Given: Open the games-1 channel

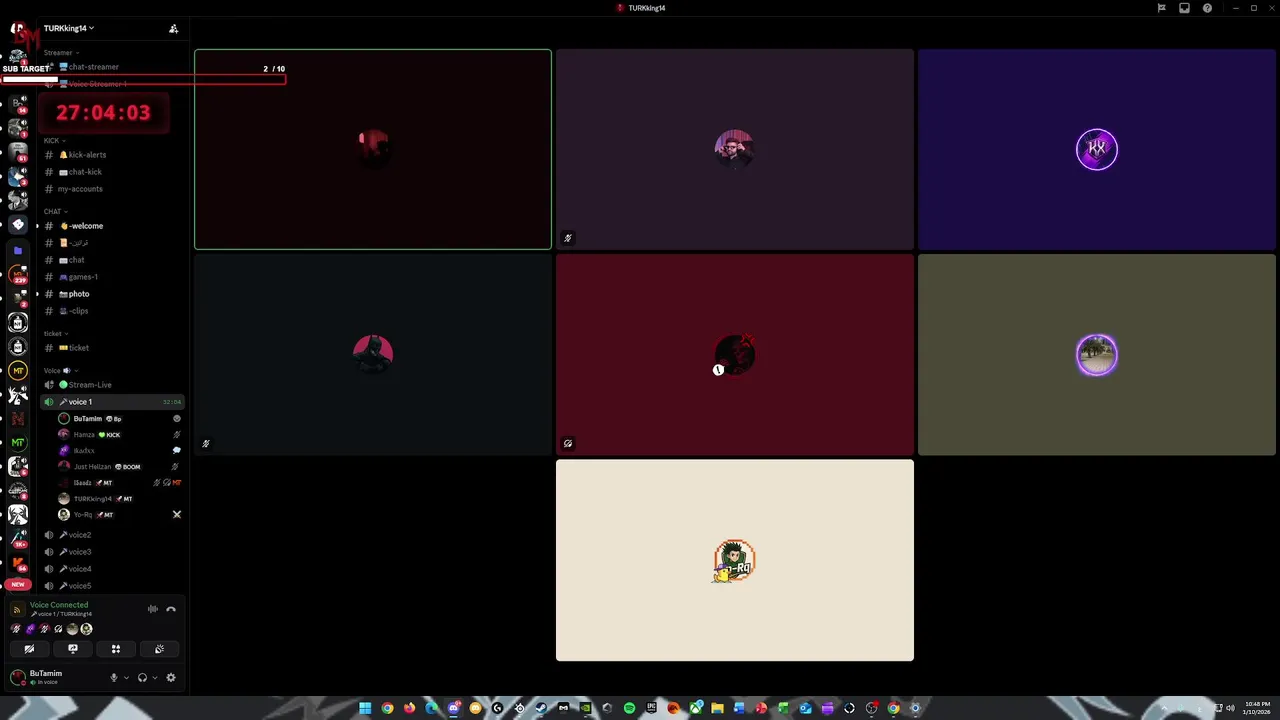Looking at the screenshot, I should (x=112, y=277).
